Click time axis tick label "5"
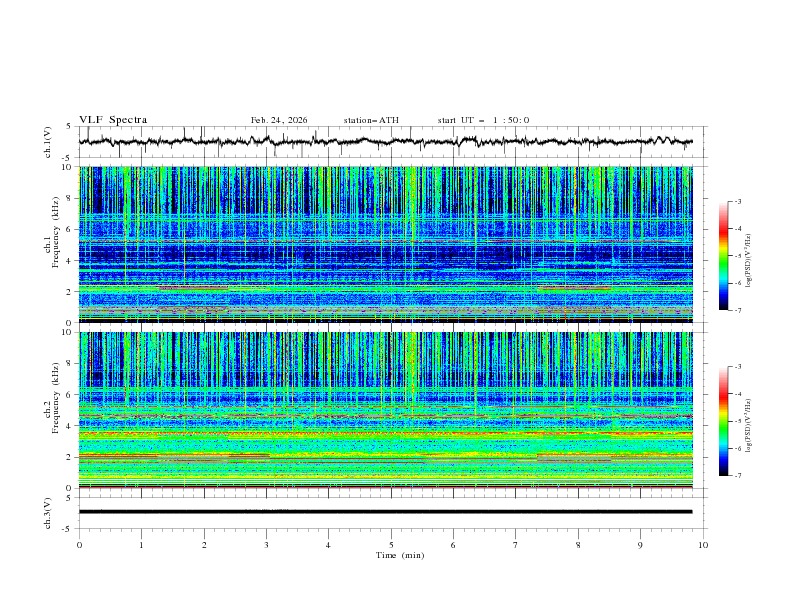 [x=391, y=545]
